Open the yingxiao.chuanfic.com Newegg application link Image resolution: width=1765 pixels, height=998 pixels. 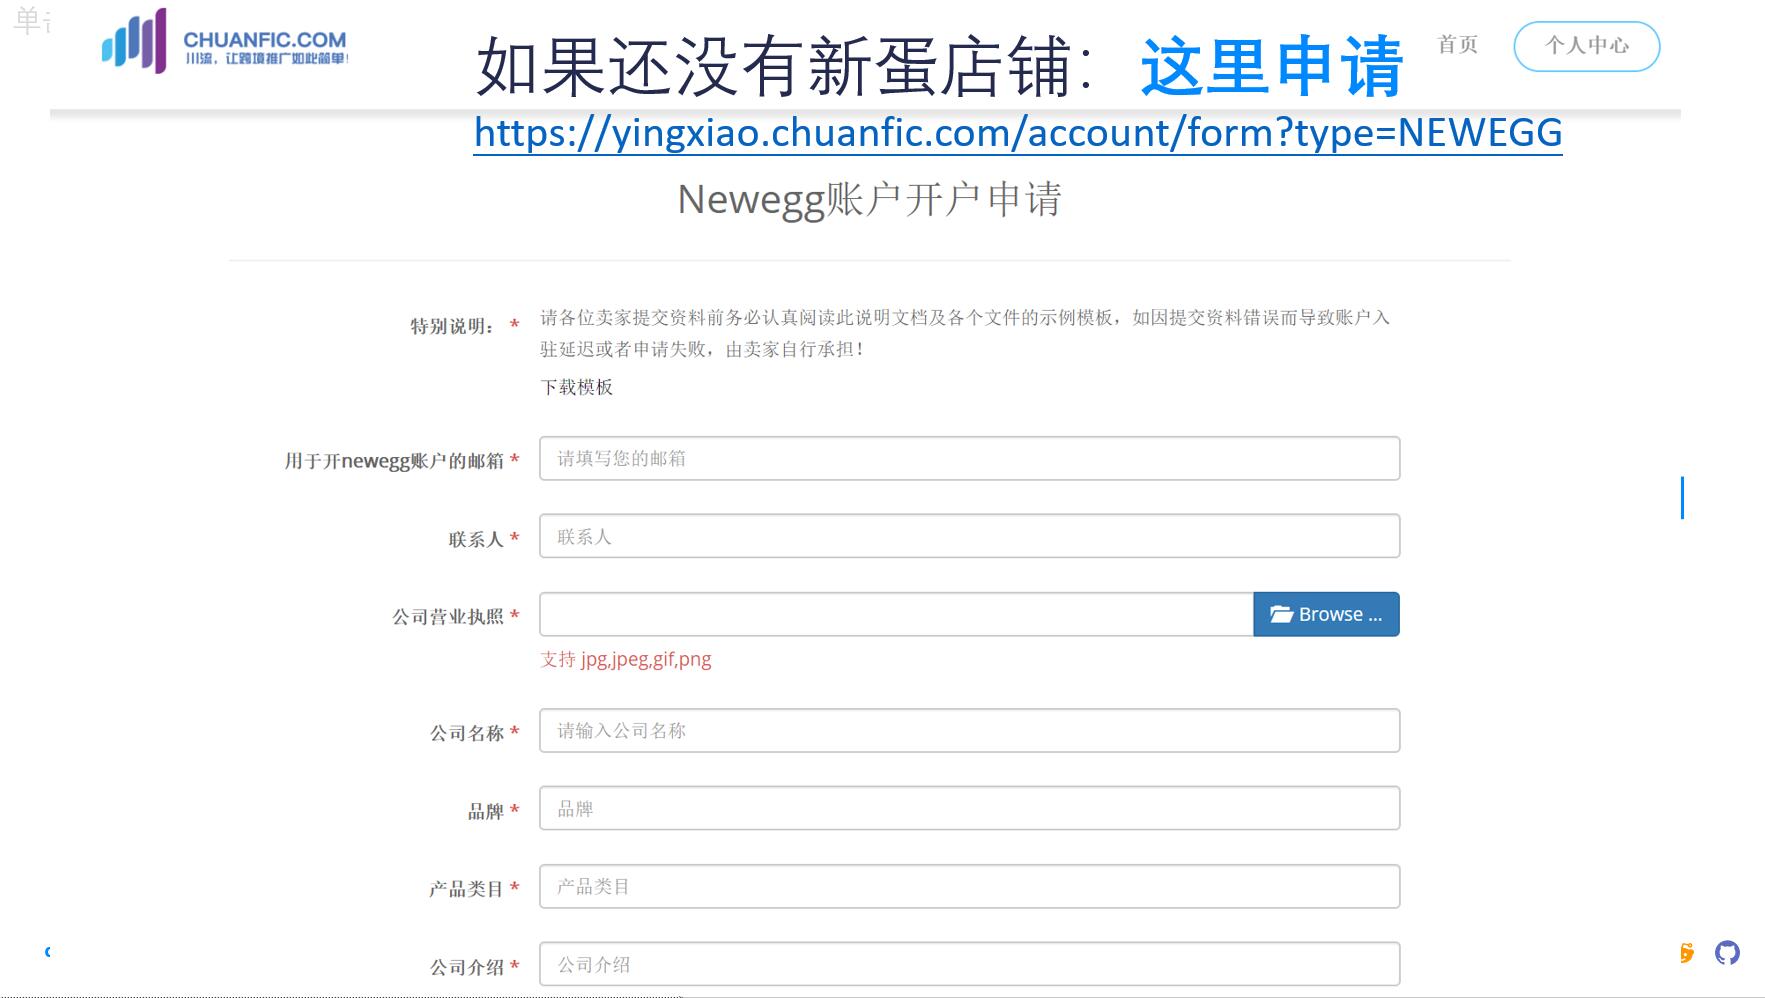pos(1018,132)
